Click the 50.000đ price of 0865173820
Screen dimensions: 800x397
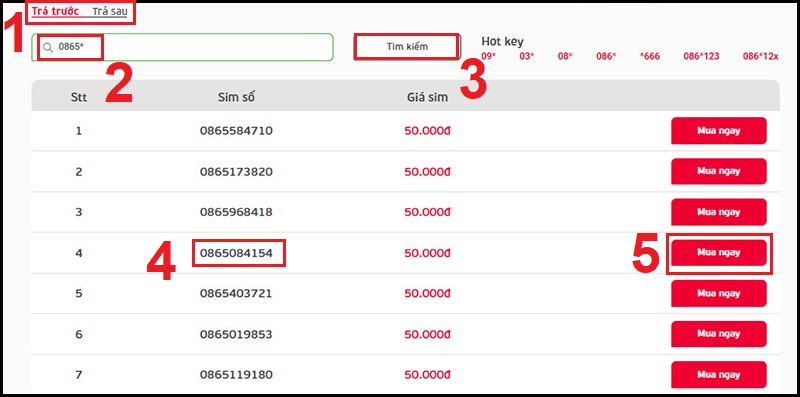coord(428,172)
